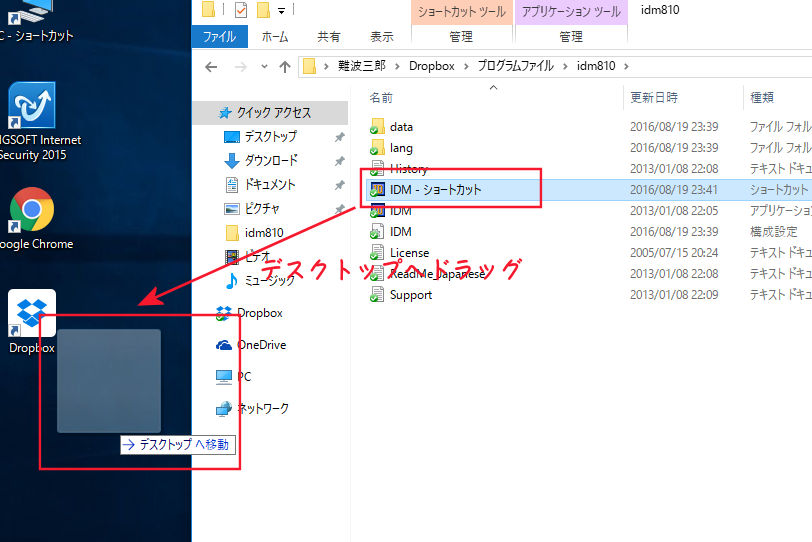The image size is (812, 542).
Task: Expand chevron before 難波三郎 in address bar
Action: [x=326, y=66]
